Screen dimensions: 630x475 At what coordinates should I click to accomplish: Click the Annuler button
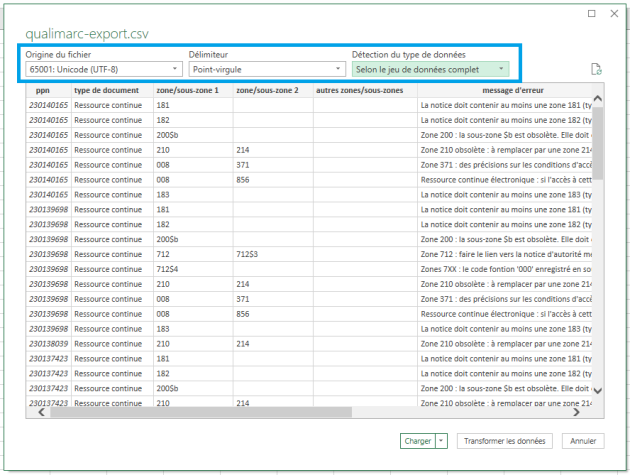click(583, 441)
